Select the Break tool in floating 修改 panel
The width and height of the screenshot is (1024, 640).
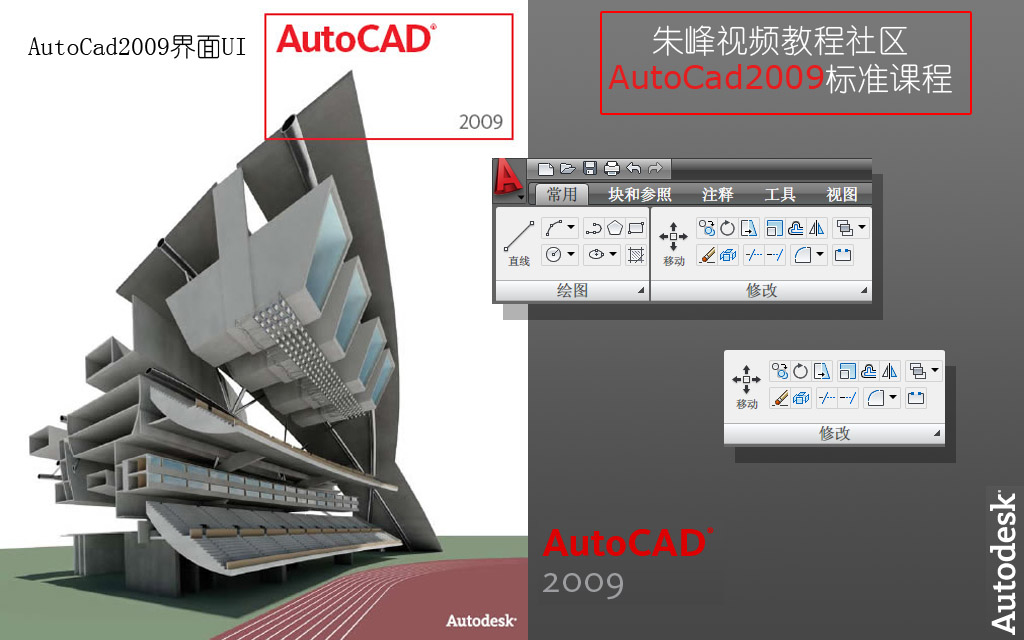click(x=916, y=398)
